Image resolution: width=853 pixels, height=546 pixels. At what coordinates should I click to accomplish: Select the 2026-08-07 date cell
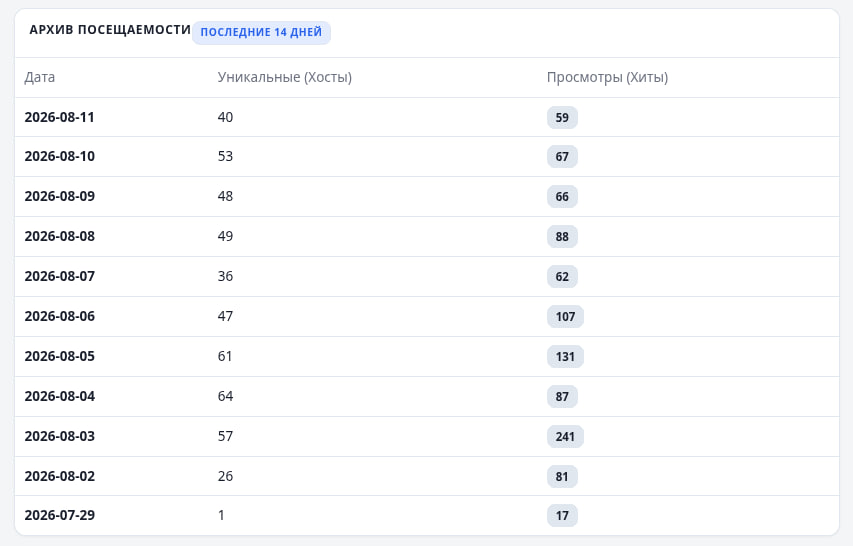pyautogui.click(x=60, y=276)
